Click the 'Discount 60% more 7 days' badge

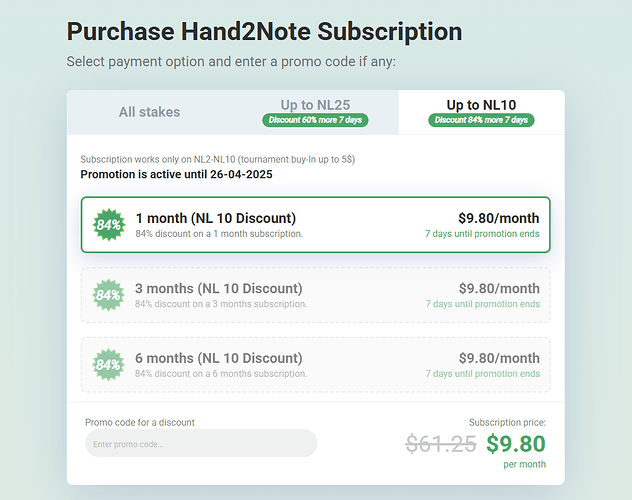click(315, 120)
